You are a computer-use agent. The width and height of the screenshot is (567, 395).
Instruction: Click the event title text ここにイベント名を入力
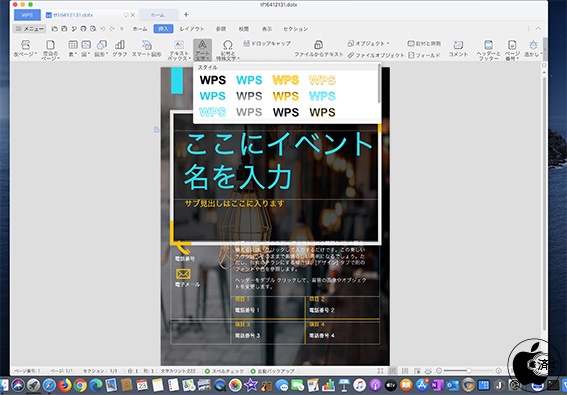[x=278, y=161]
